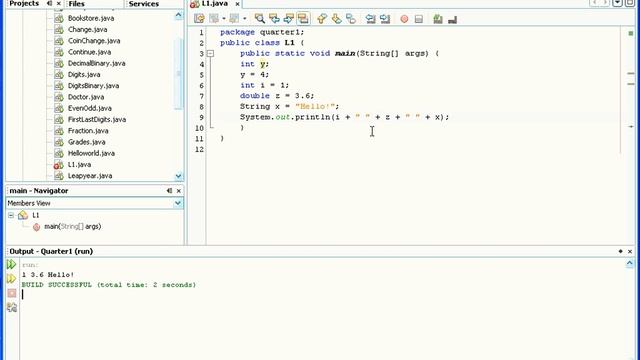This screenshot has width=640, height=360.
Task: Re-run the project from the Output panel
Action: (11, 264)
